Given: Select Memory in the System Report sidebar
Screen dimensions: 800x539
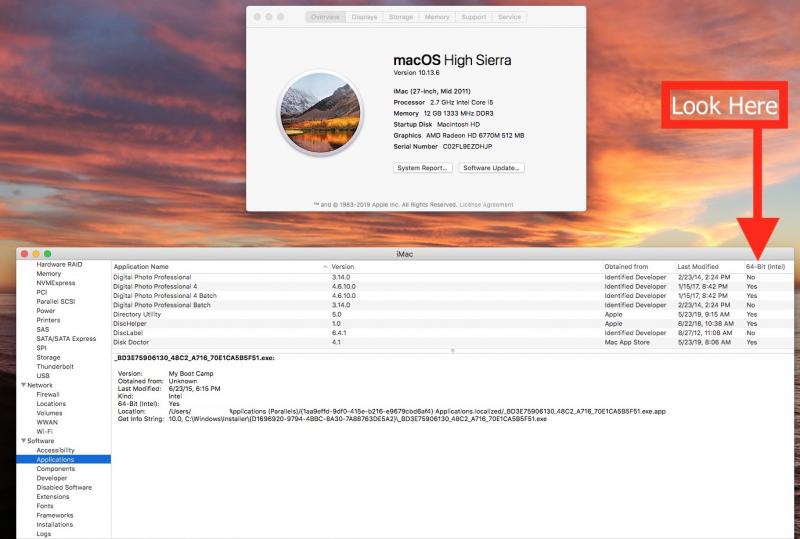Looking at the screenshot, I should click(x=48, y=274).
